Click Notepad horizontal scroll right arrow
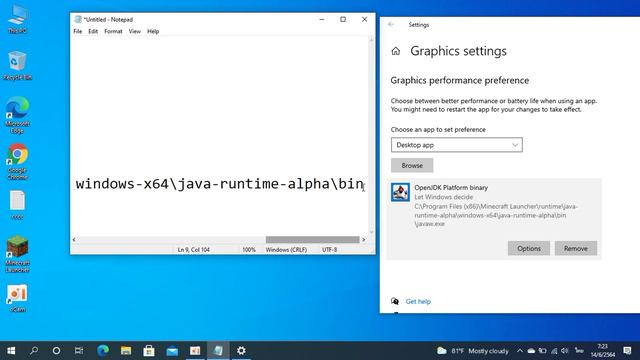Image resolution: width=640 pixels, height=360 pixels. point(364,240)
